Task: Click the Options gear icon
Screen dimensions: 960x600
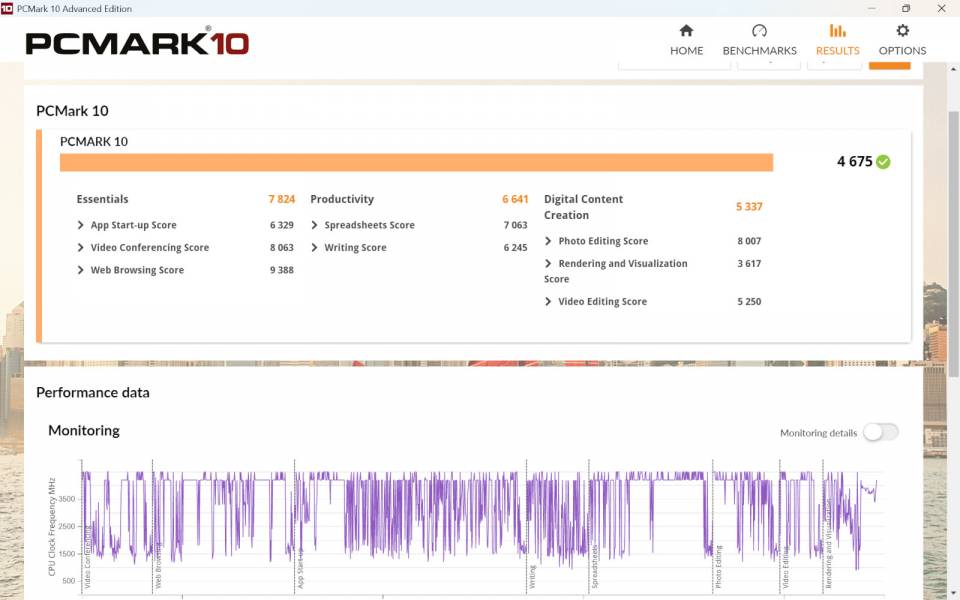Action: point(902,31)
